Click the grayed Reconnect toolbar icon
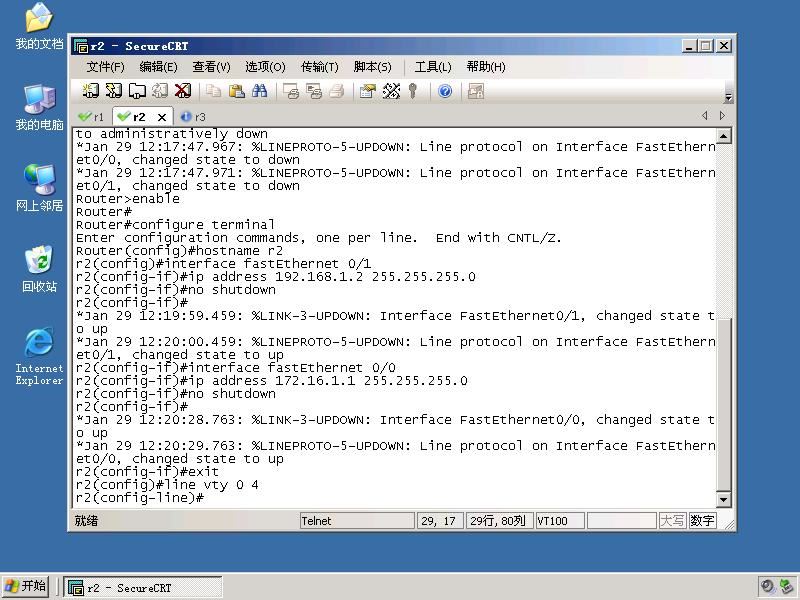800x600 pixels. [160, 91]
